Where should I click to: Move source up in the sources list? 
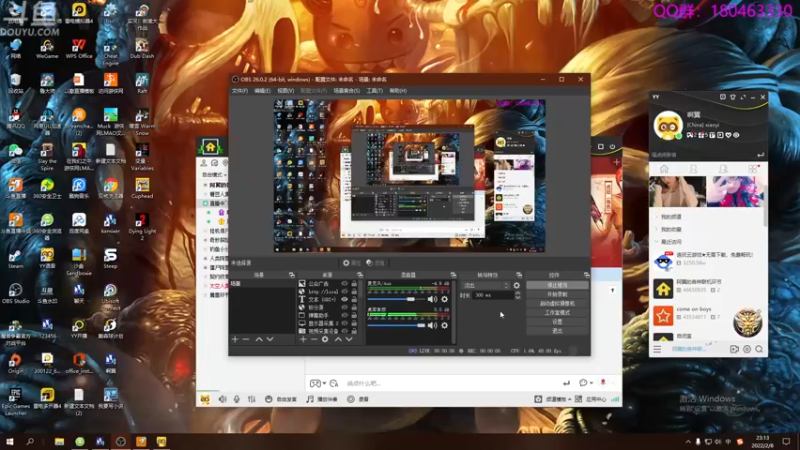pos(338,339)
